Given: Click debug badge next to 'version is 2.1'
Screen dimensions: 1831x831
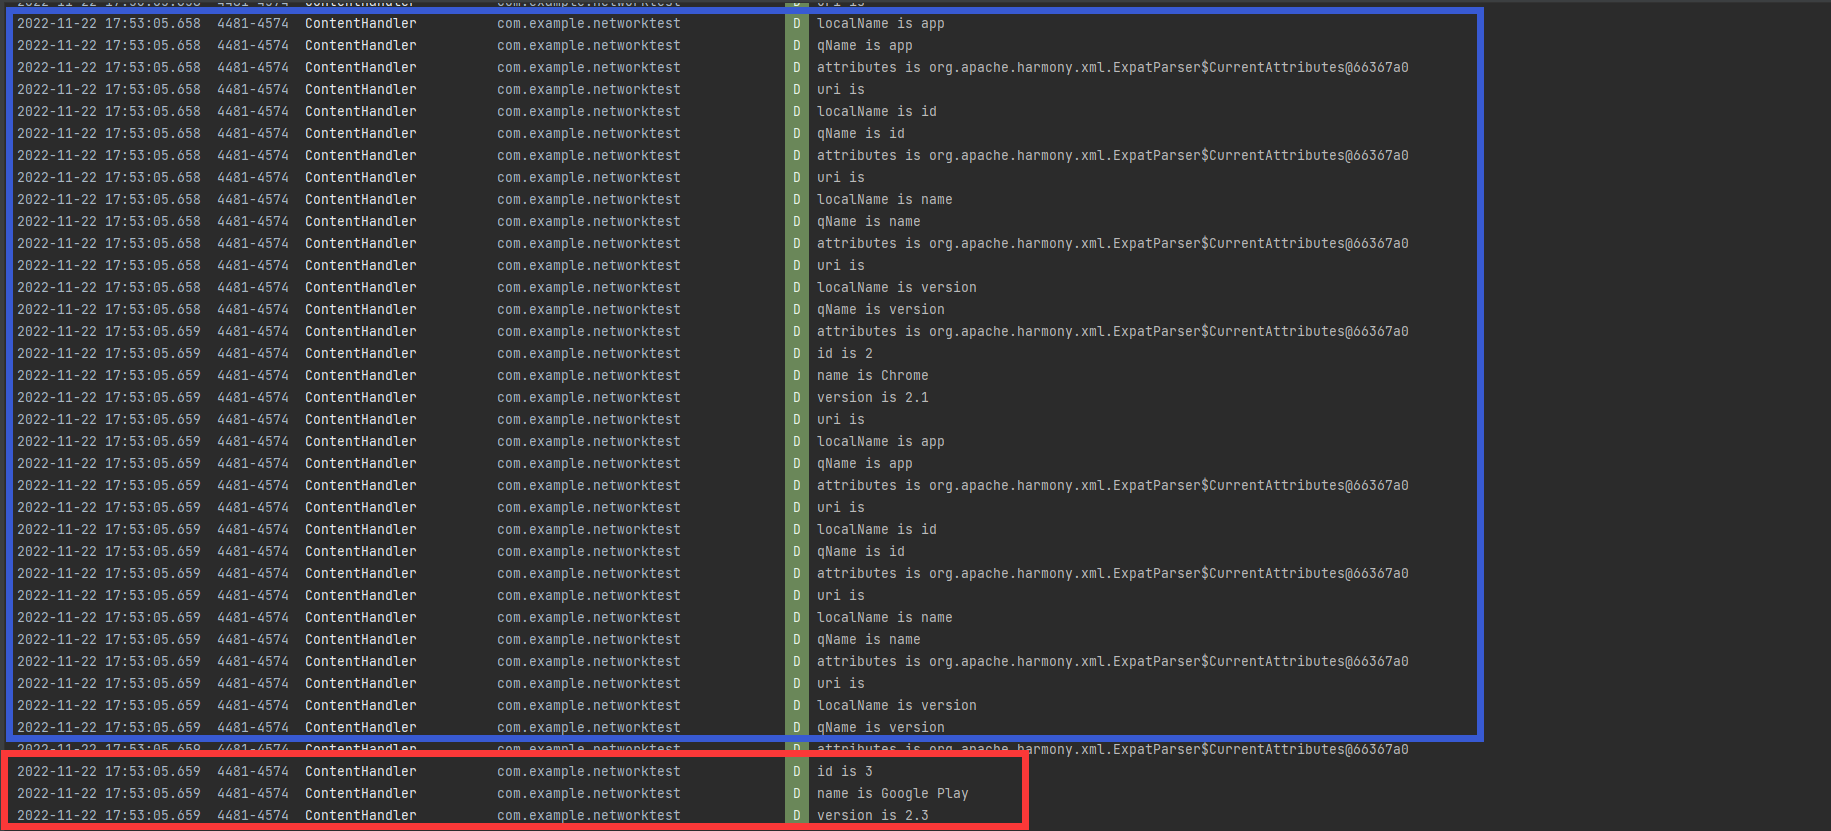Looking at the screenshot, I should 797,397.
